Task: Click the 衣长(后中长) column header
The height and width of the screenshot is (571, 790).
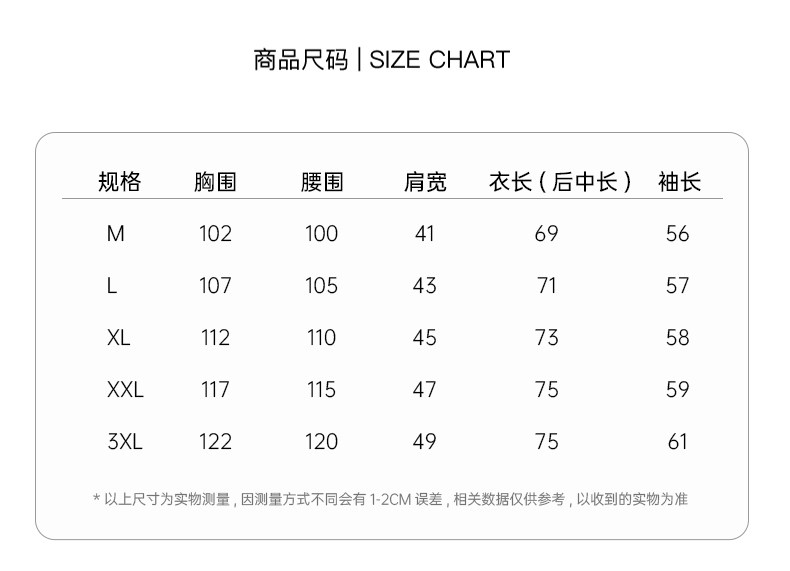Action: (560, 182)
